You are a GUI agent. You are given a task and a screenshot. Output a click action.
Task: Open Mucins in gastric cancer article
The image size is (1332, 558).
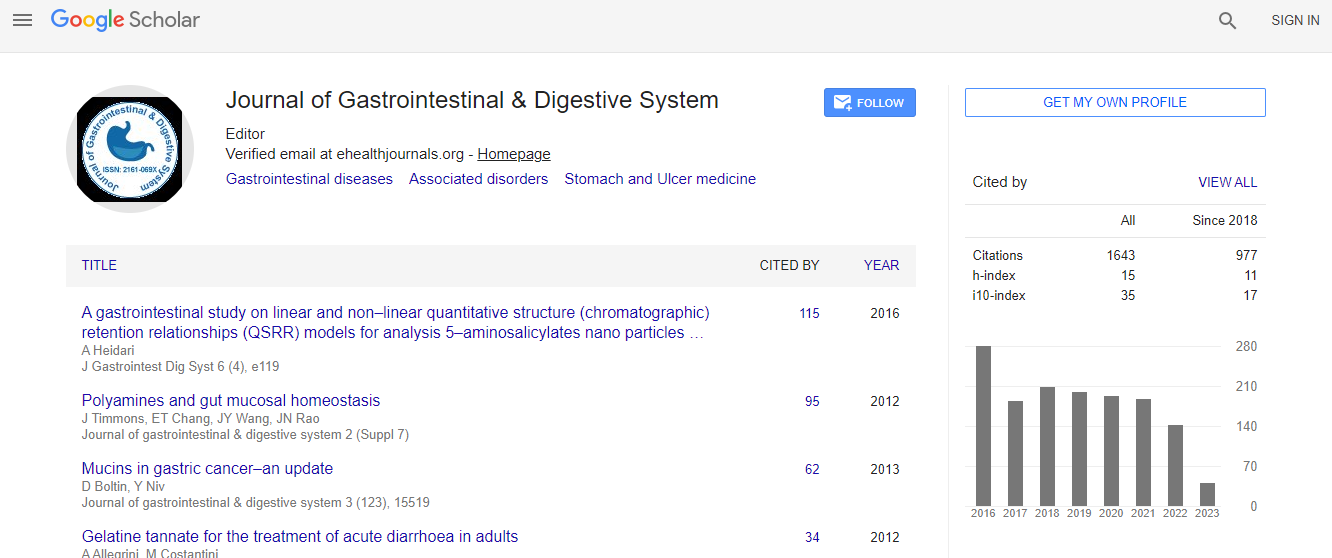tap(207, 468)
